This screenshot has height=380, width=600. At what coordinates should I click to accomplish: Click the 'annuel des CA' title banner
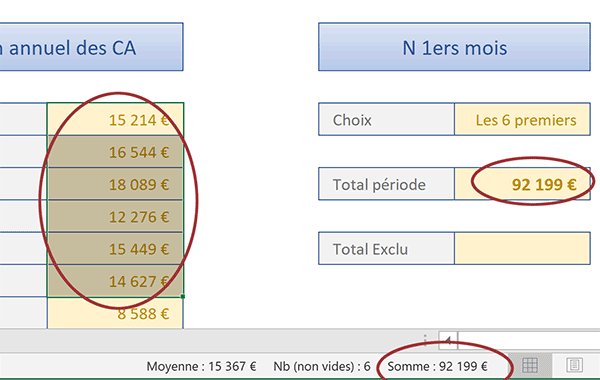(x=91, y=47)
